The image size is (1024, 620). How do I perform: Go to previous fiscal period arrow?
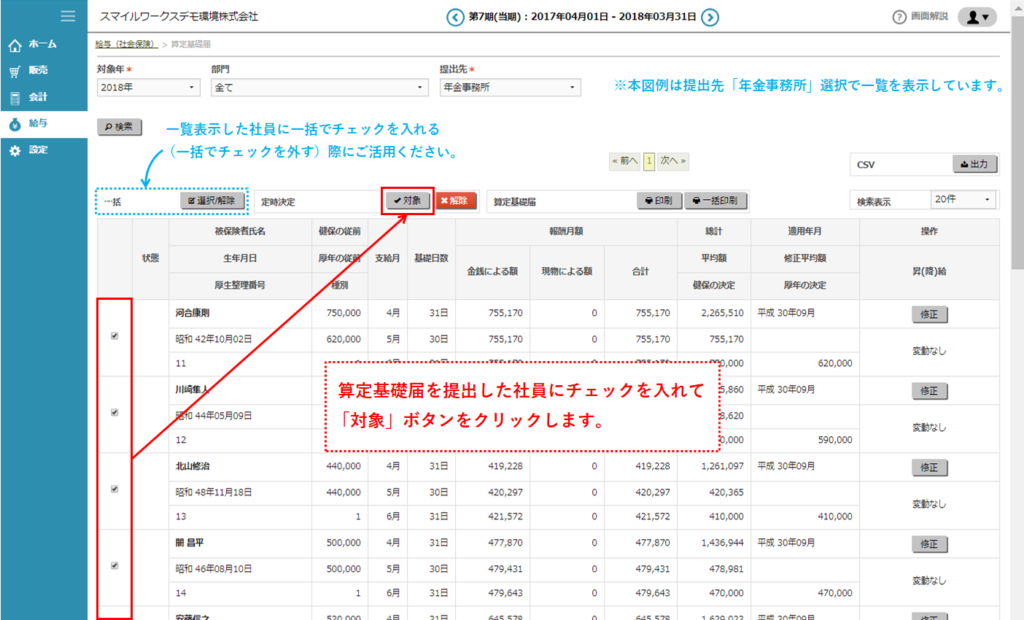[x=455, y=17]
